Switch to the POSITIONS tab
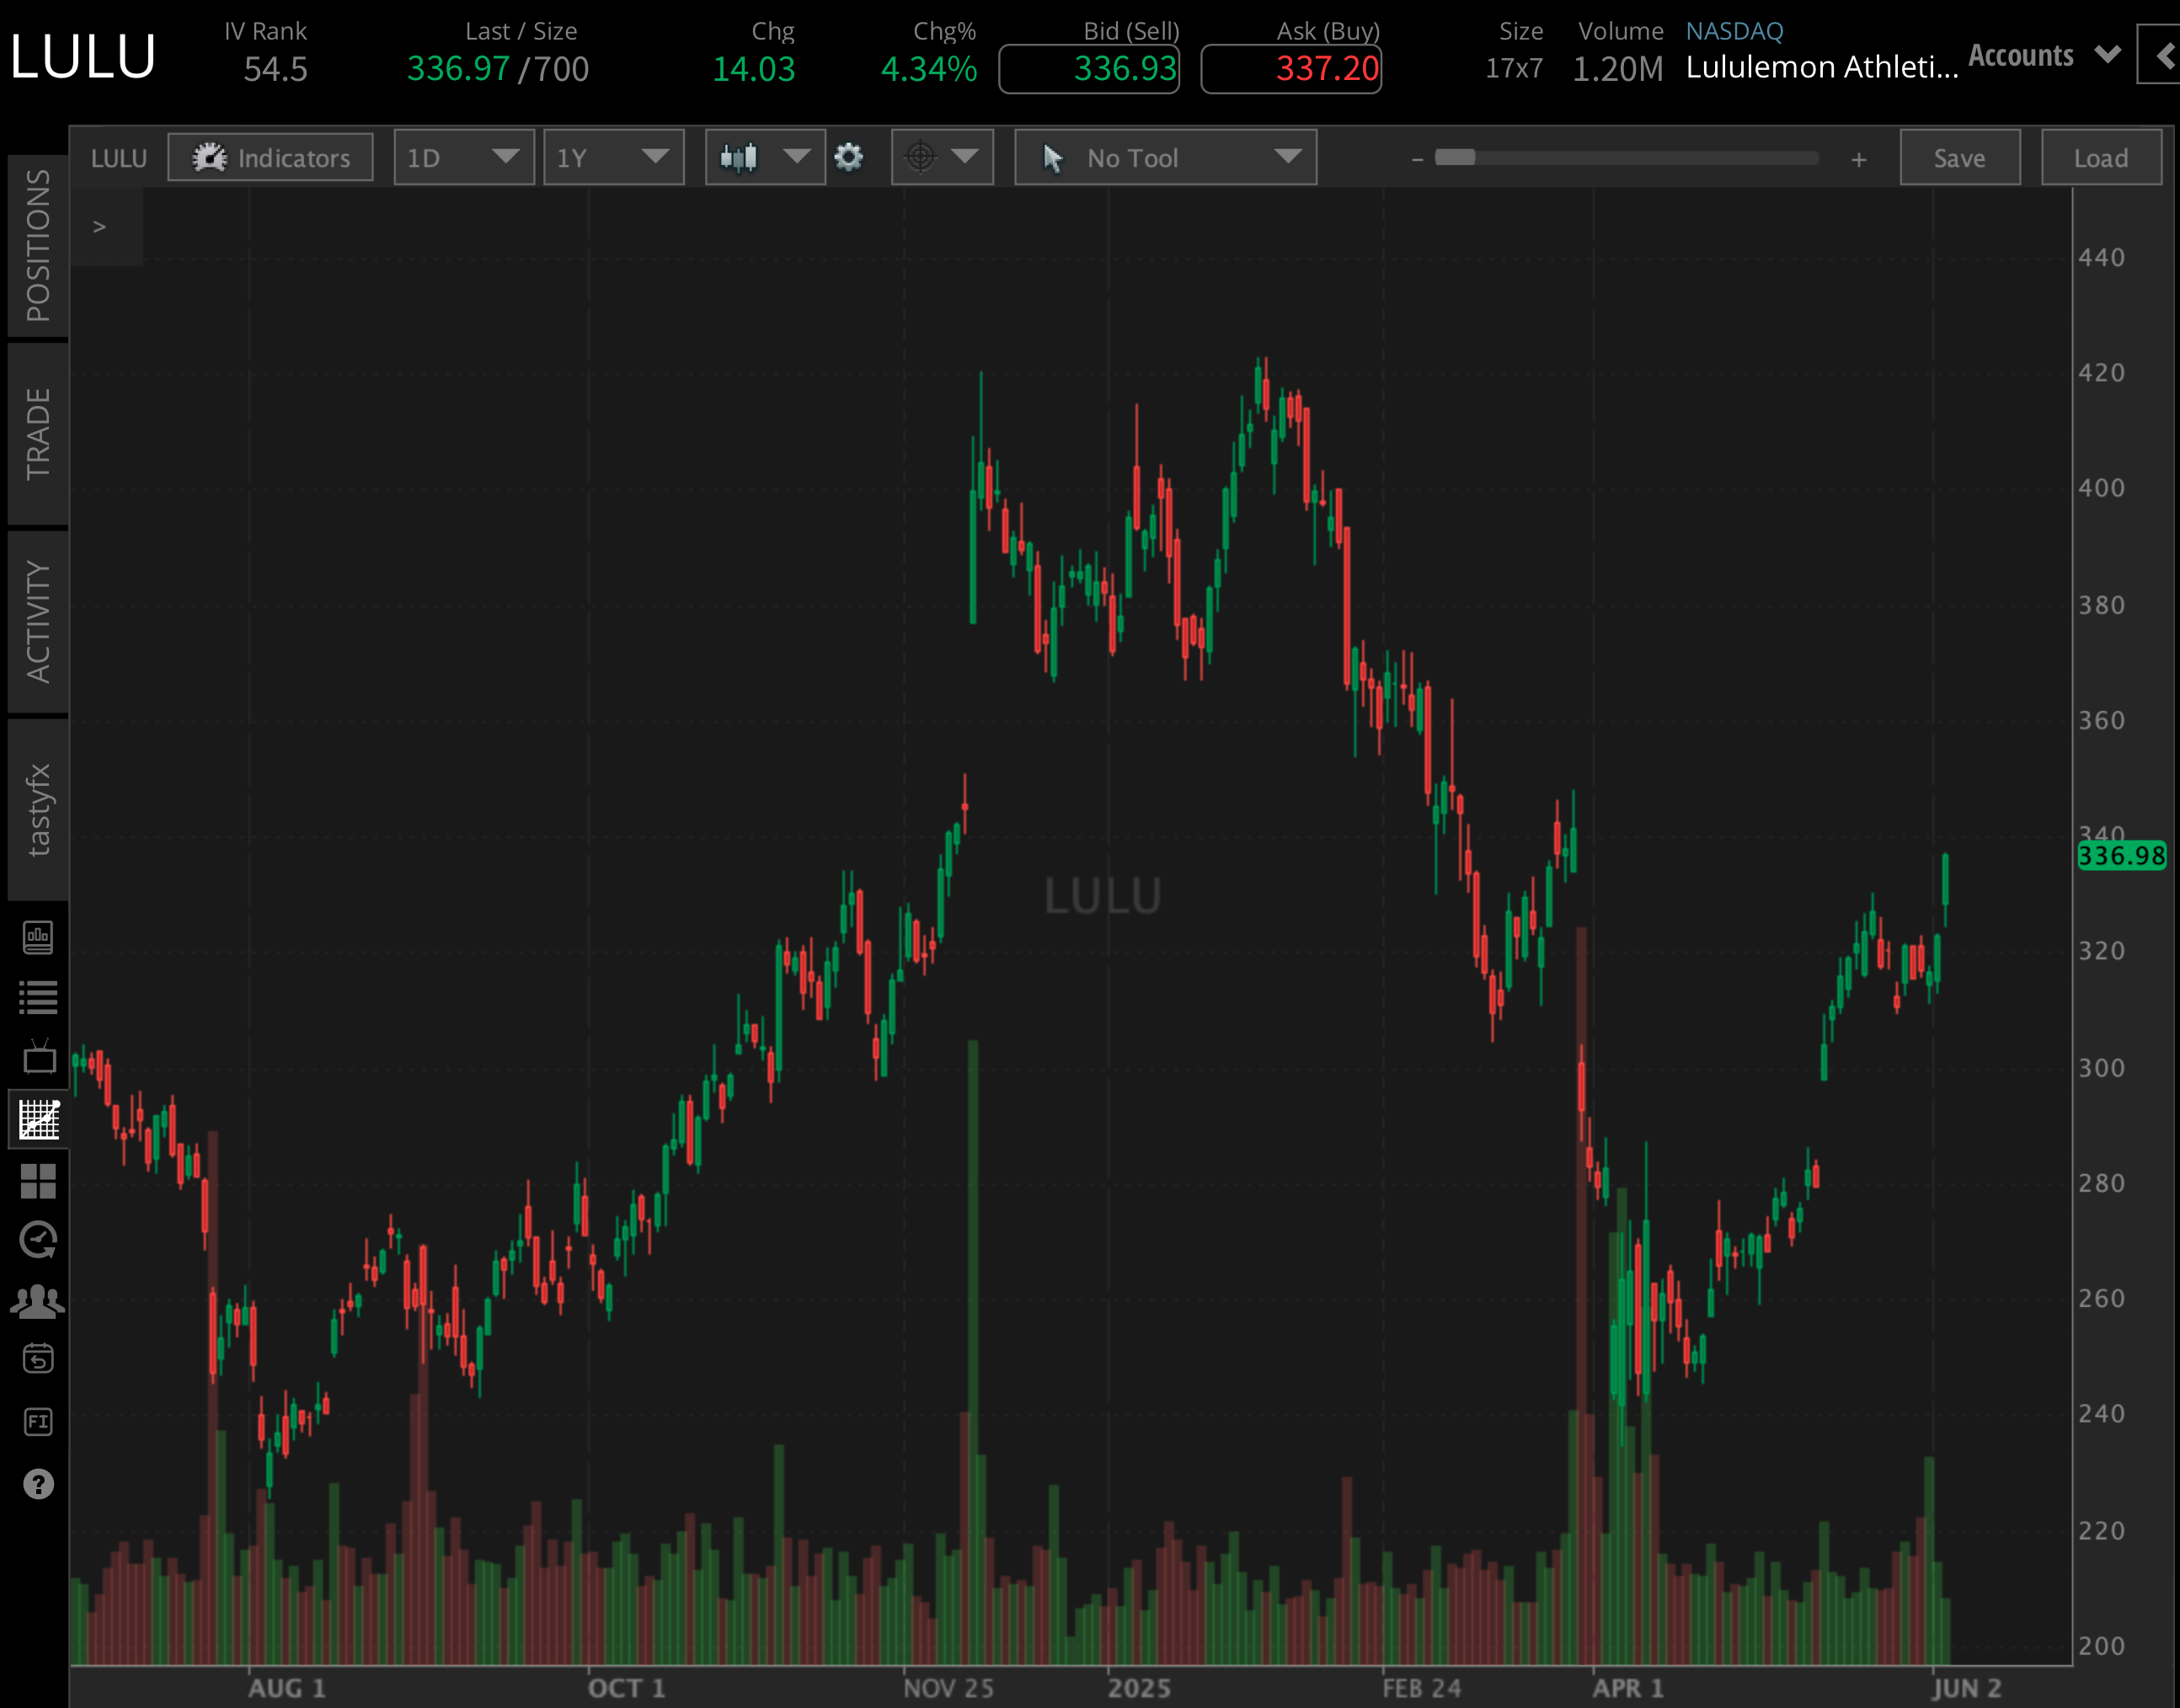This screenshot has width=2180, height=1708. 38,245
